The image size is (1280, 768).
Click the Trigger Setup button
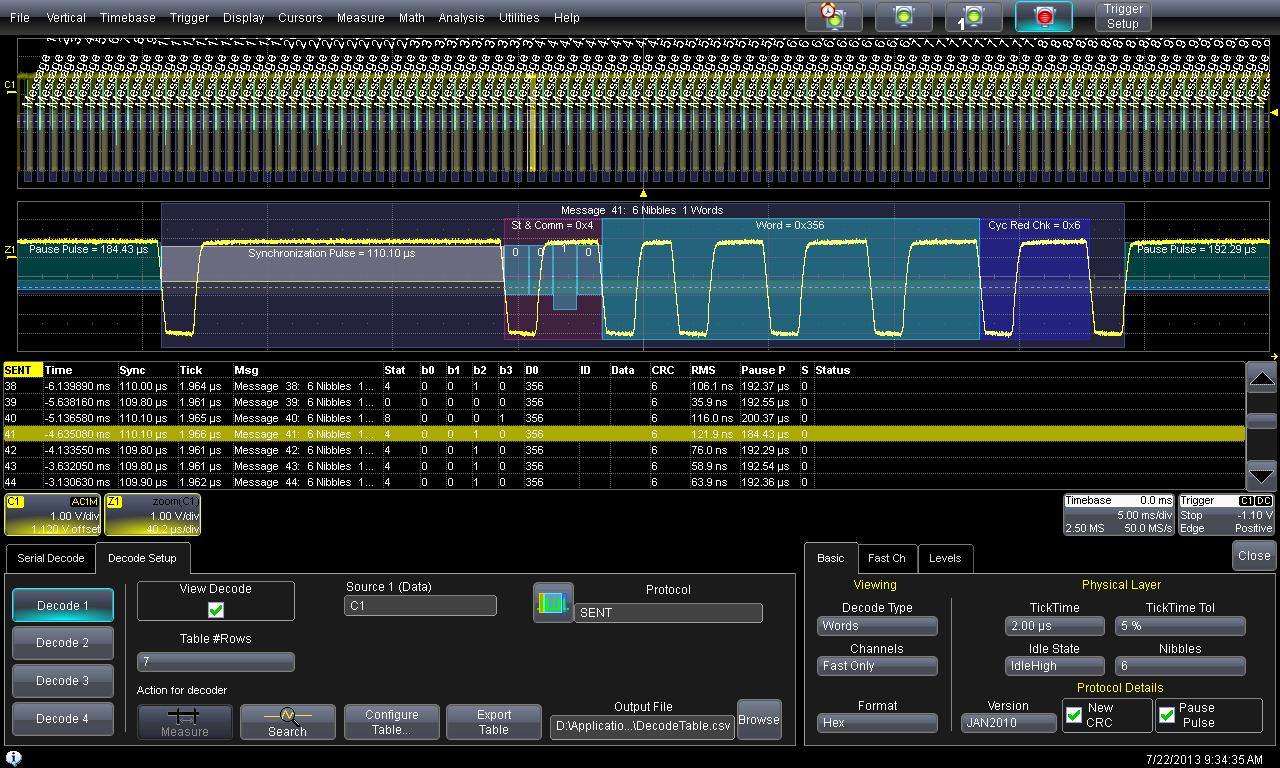[1122, 17]
